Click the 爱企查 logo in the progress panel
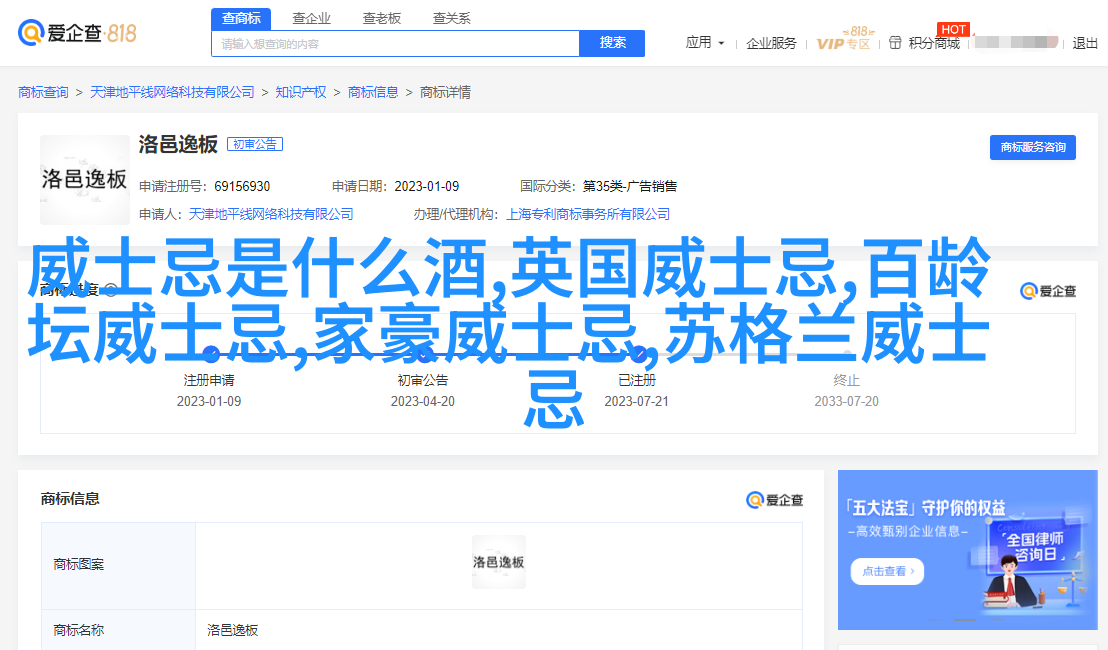This screenshot has height=650, width=1108. 1048,291
